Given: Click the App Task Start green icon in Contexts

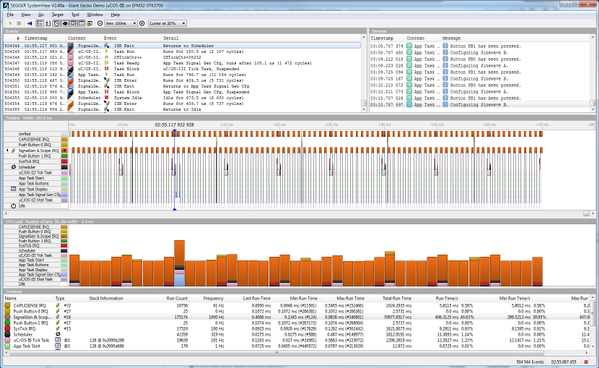Looking at the screenshot, I should coord(7,346).
